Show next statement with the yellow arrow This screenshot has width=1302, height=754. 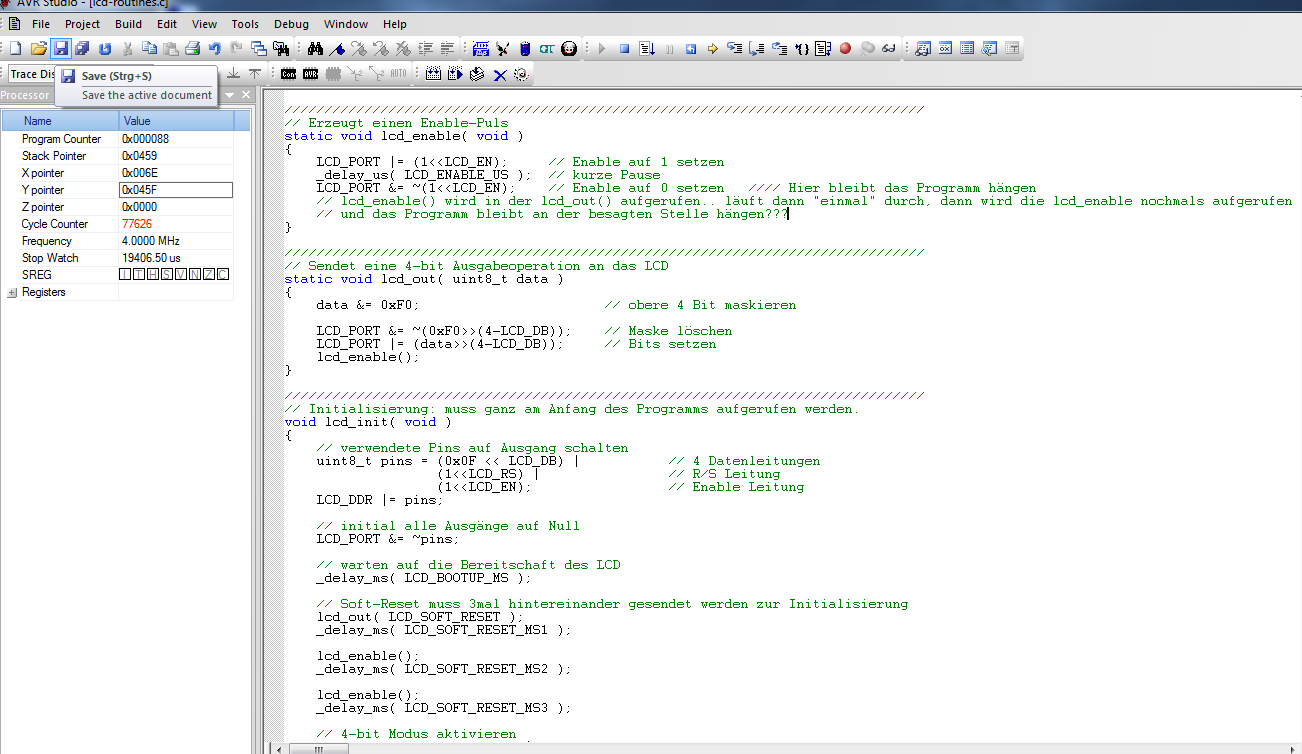713,48
